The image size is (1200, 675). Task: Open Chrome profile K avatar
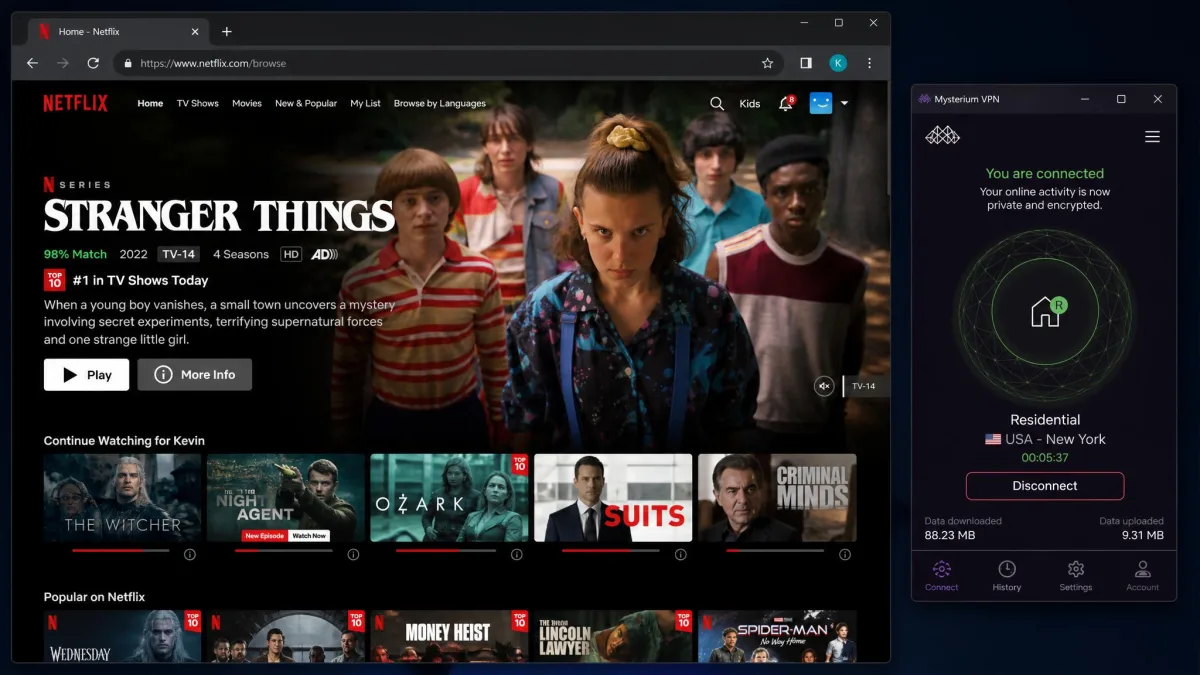838,63
